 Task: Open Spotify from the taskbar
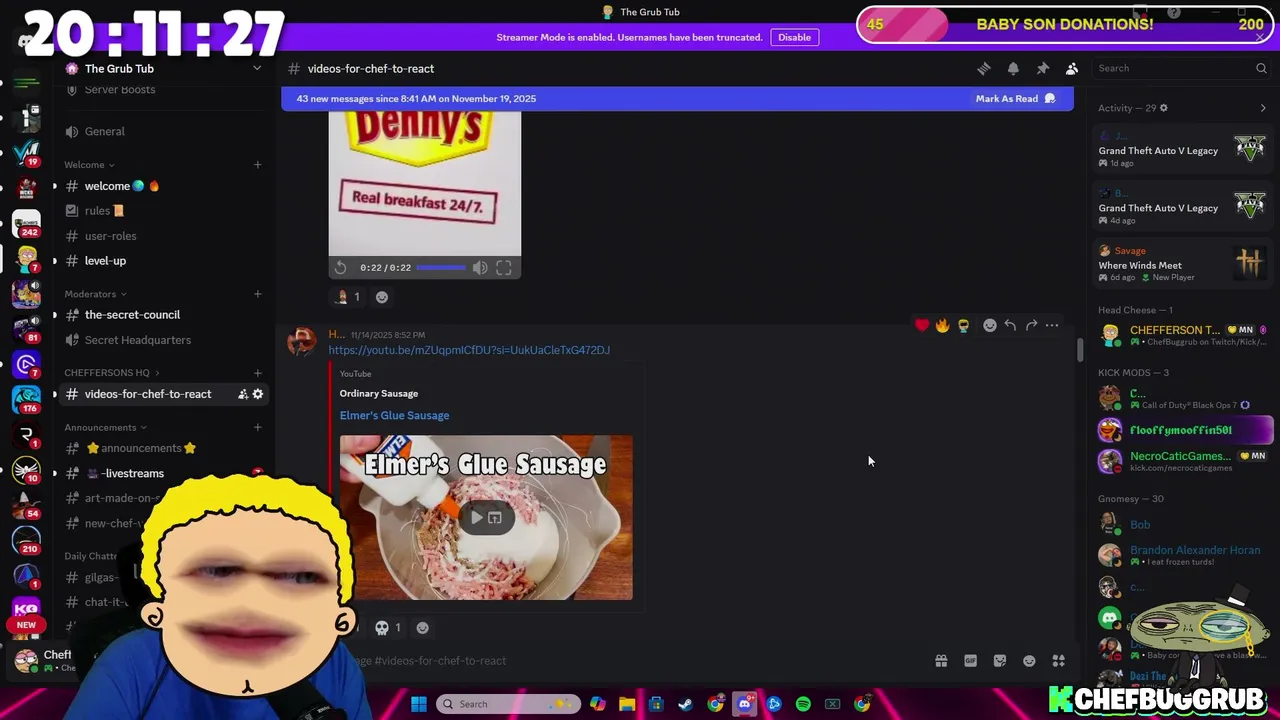tap(803, 704)
